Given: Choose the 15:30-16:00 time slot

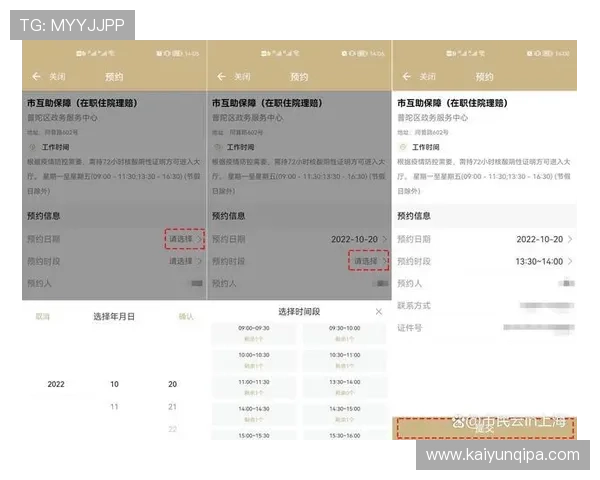Looking at the screenshot, I should [x=345, y=436].
